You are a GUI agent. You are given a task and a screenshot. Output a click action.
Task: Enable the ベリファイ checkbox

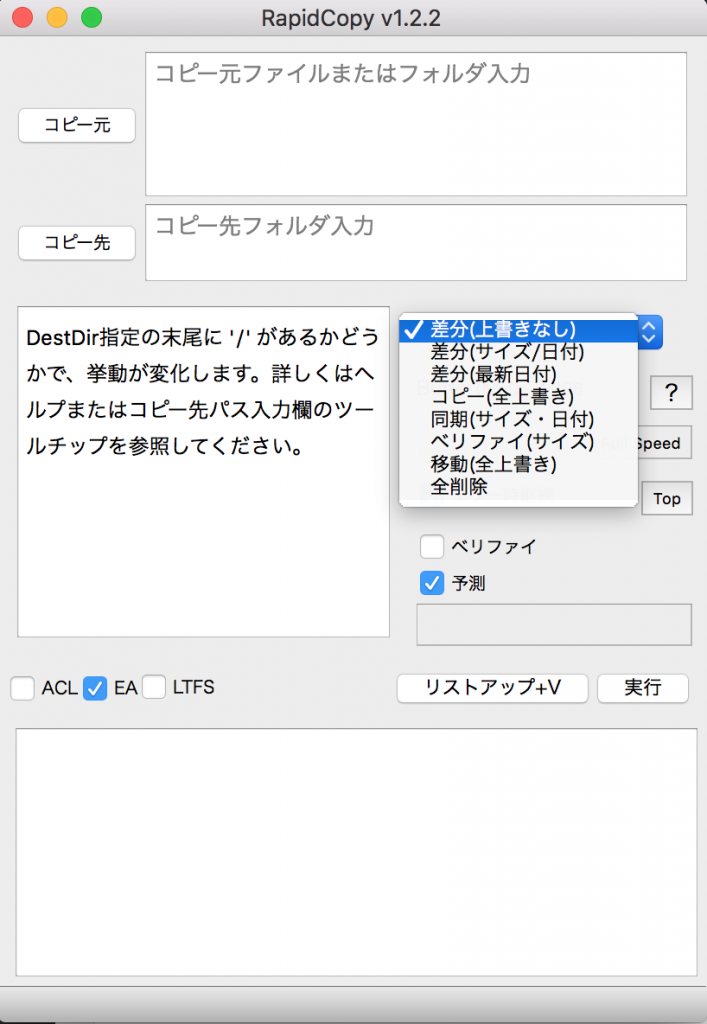click(x=432, y=546)
